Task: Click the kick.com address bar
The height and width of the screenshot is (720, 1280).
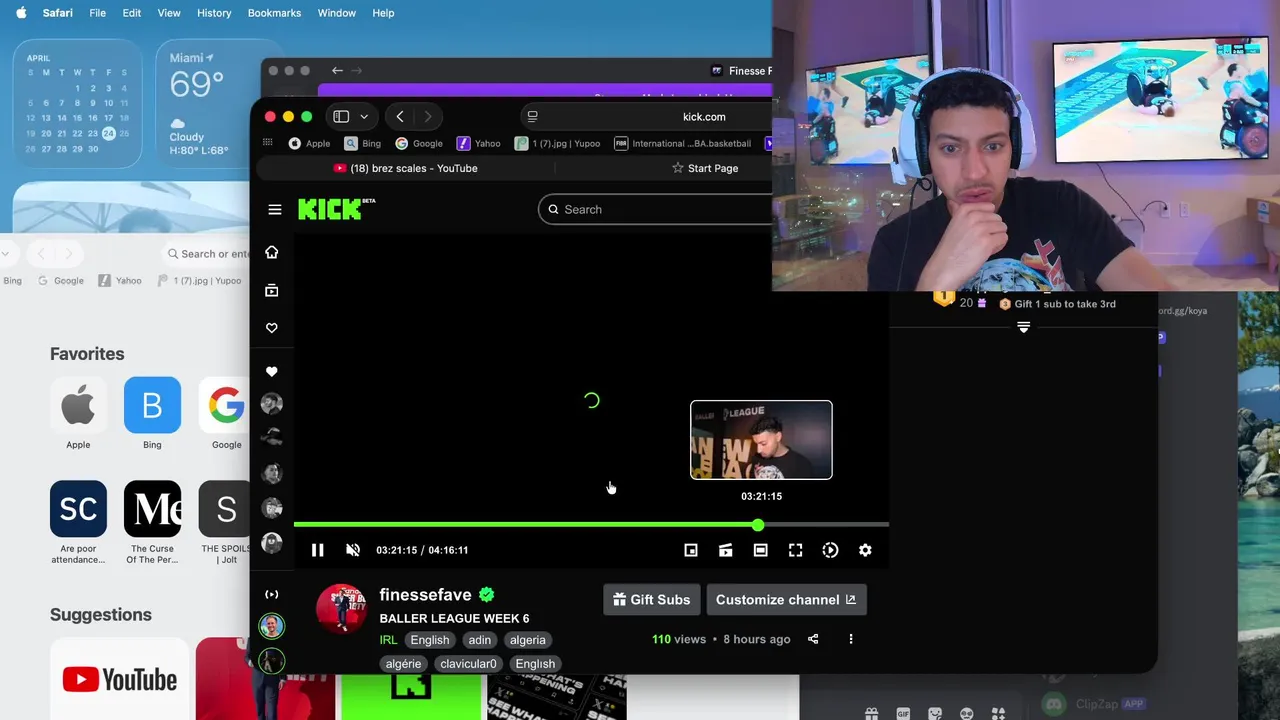Action: pos(646,117)
